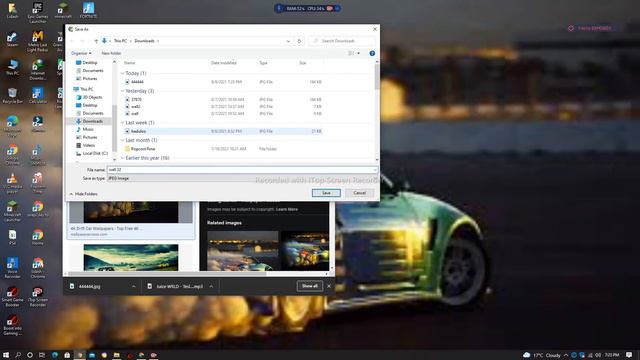
Task: Open the Google Chrome desktop icon
Action: pyautogui.click(x=12, y=154)
